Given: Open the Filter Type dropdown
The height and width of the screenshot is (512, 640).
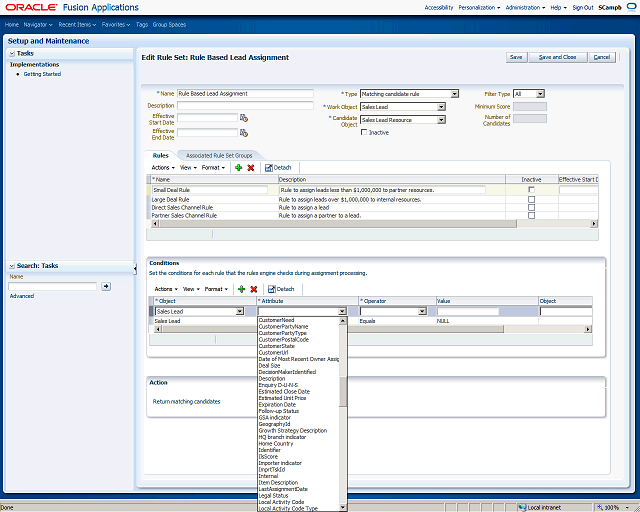Looking at the screenshot, I should [540, 94].
